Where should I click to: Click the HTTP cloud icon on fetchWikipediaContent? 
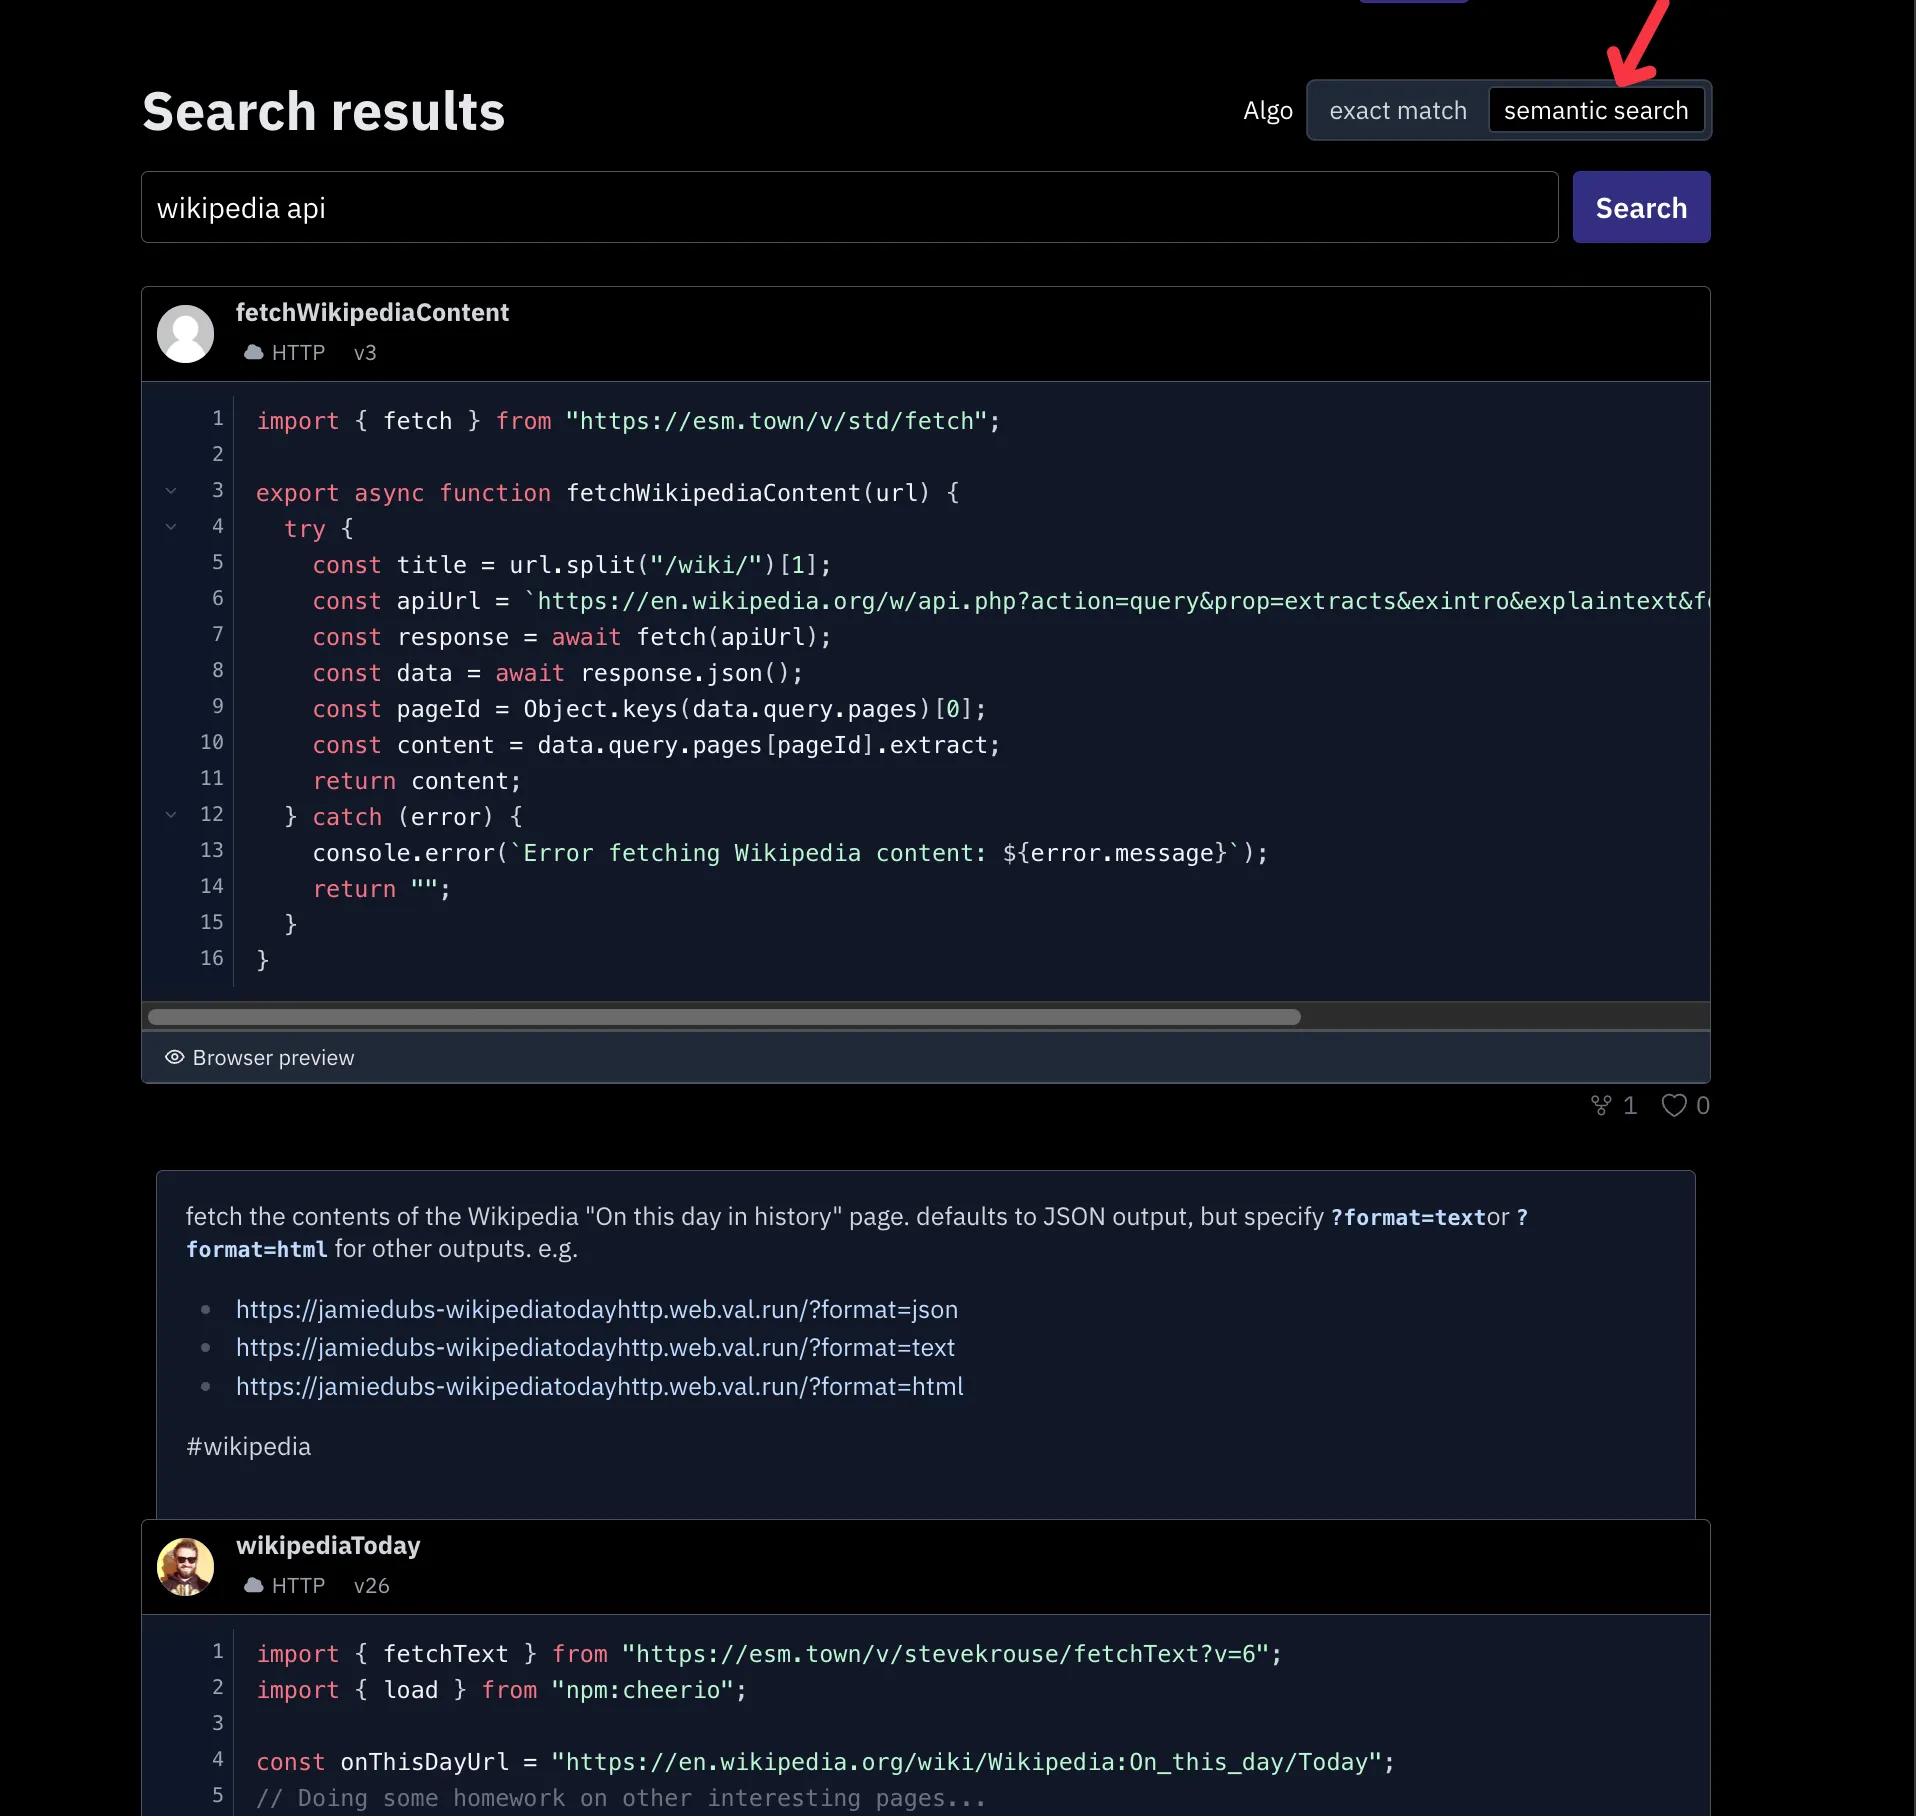[x=250, y=352]
